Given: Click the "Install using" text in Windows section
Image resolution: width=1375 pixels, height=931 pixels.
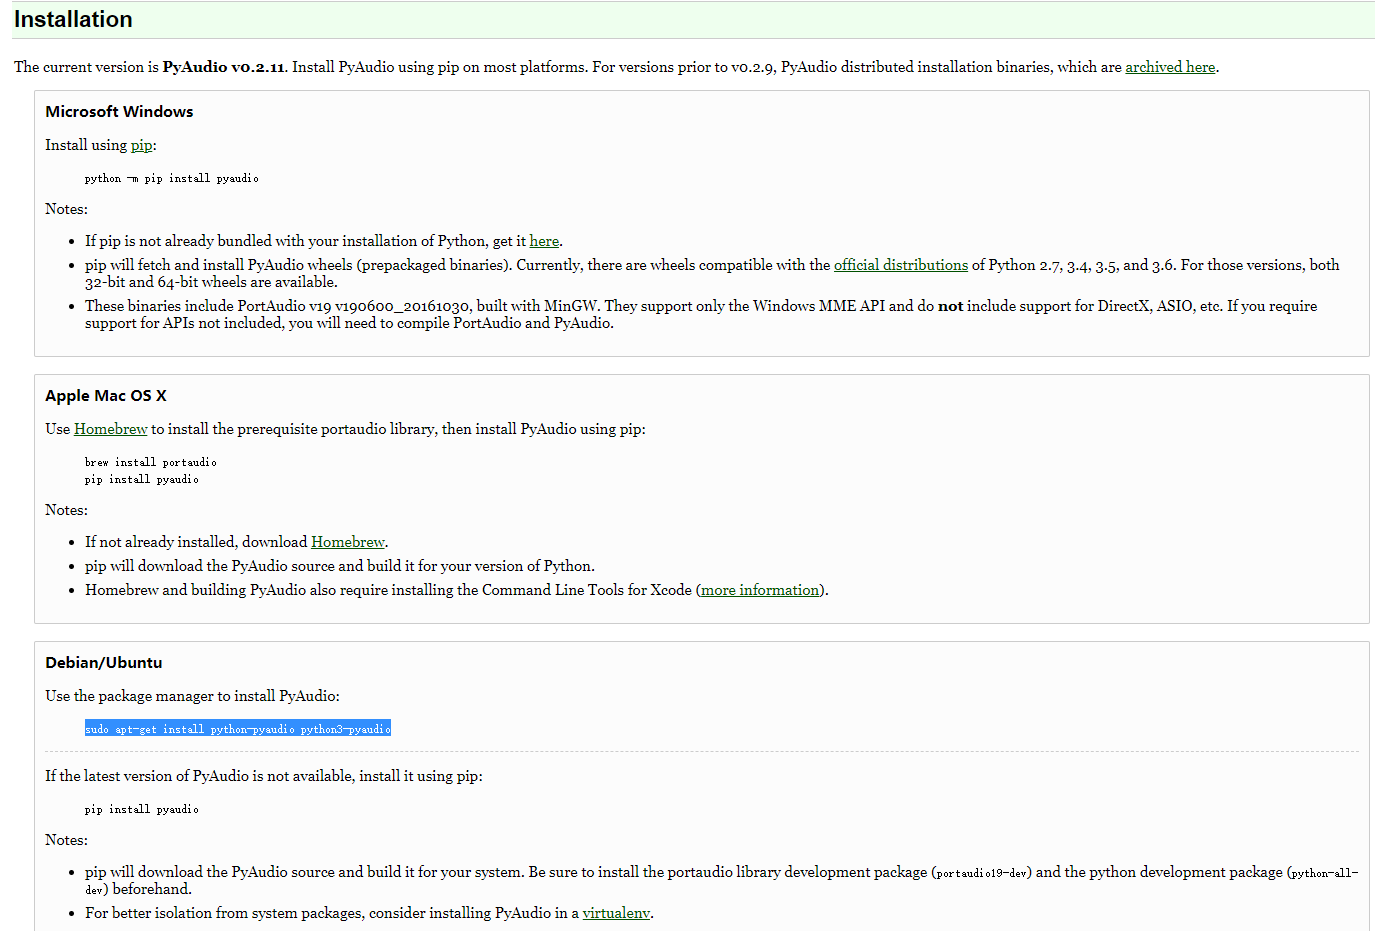Looking at the screenshot, I should tap(86, 145).
